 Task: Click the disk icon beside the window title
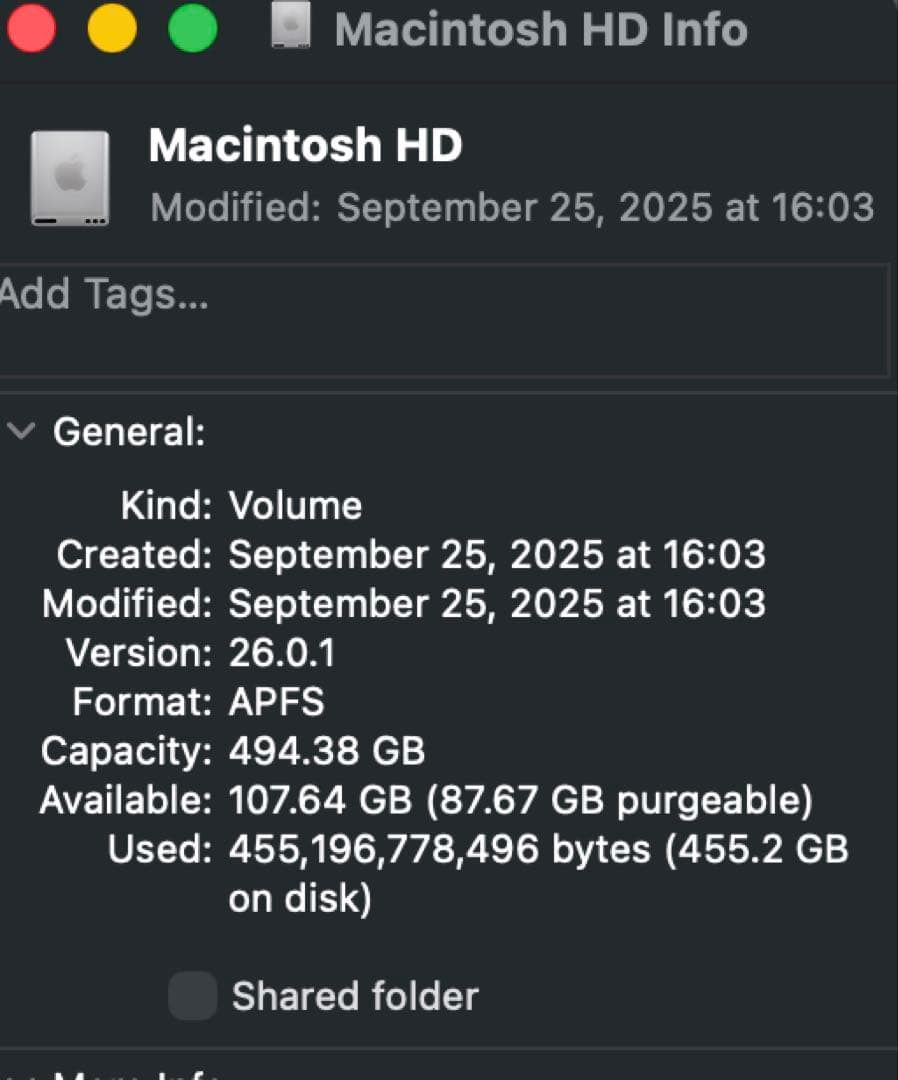pyautogui.click(x=291, y=28)
